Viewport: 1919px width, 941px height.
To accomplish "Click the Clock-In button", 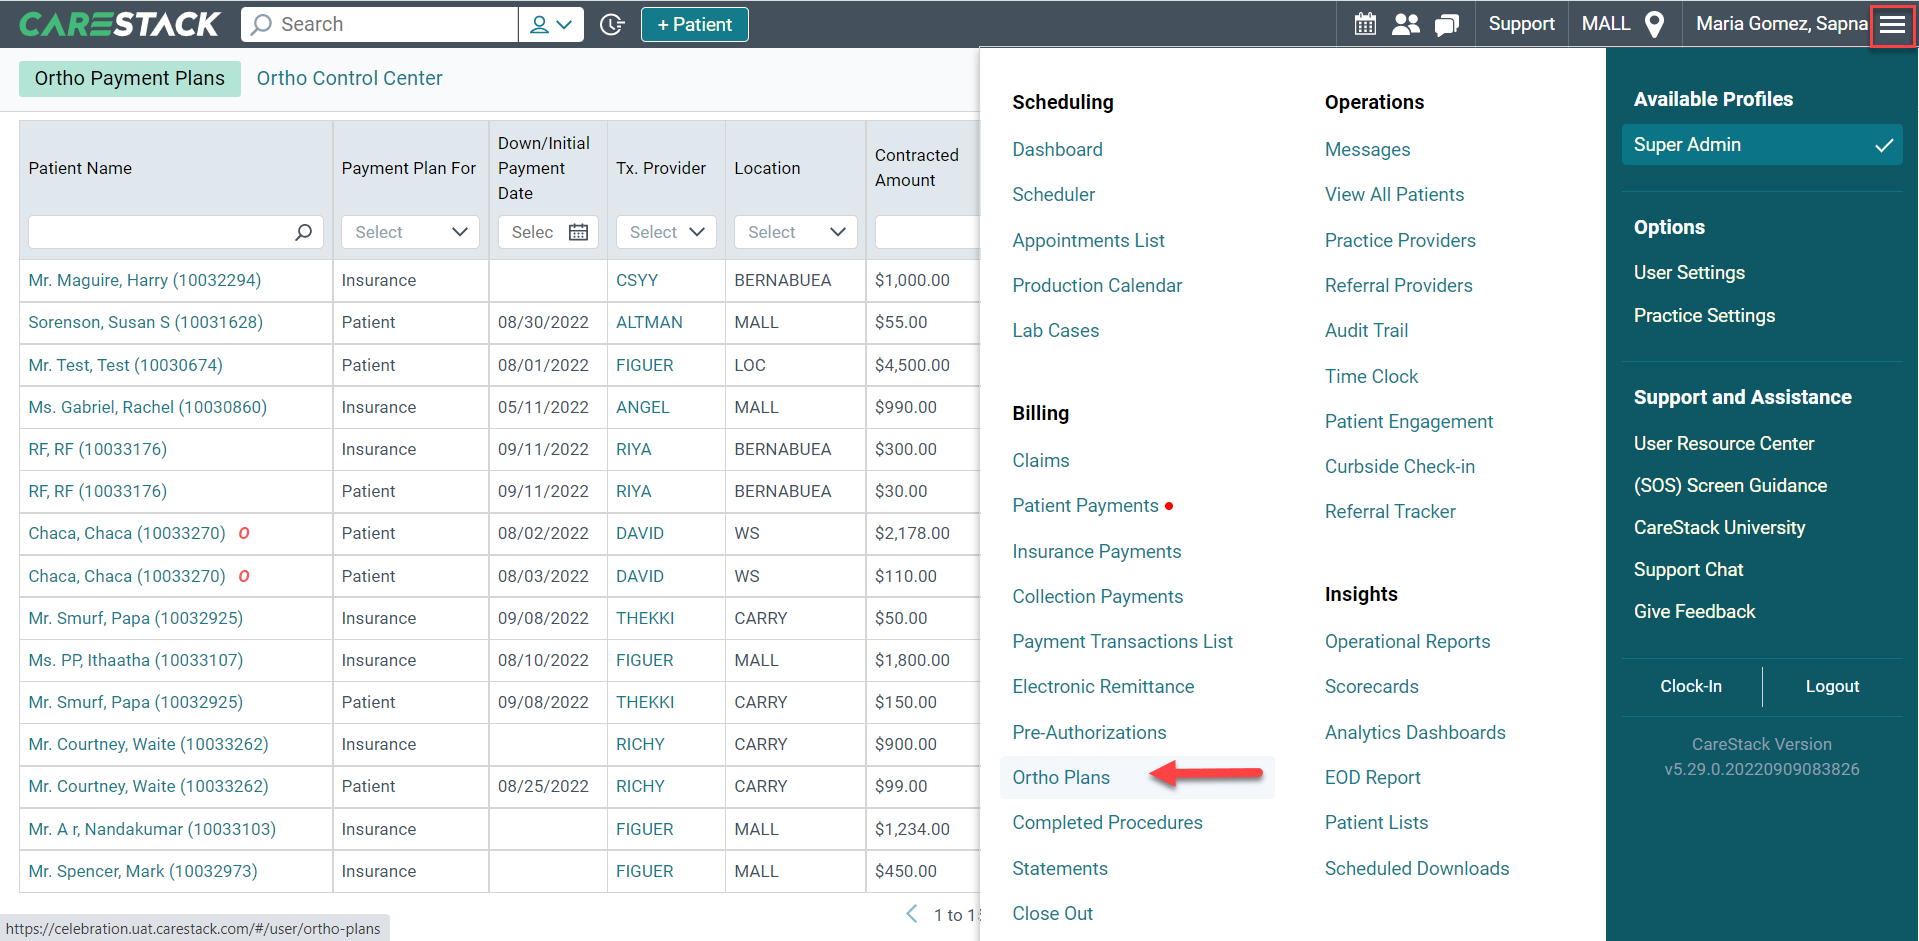I will click(1691, 686).
